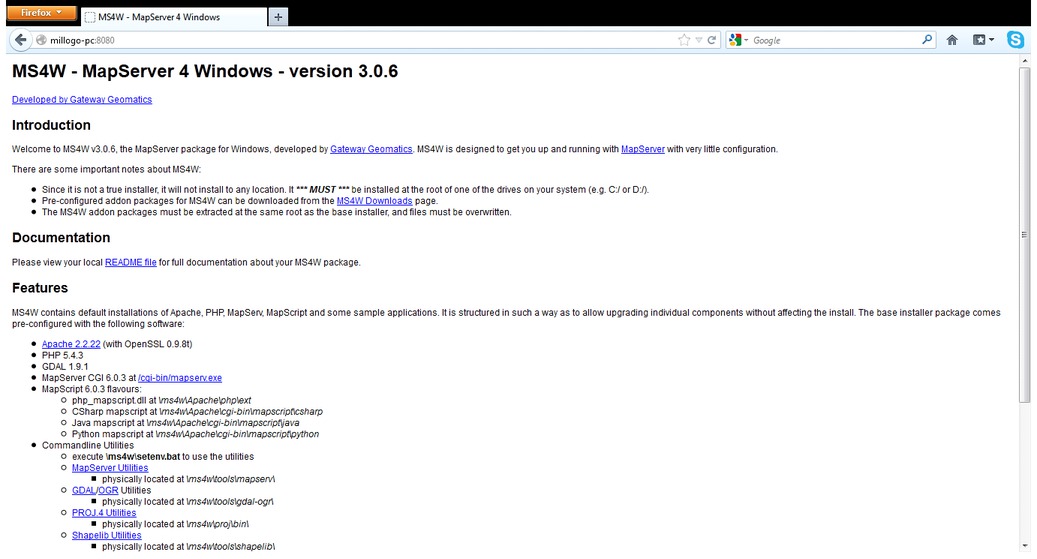Viewport: 1037px width, 559px height.
Task: Reload the page with refresh icon
Action: (x=712, y=40)
